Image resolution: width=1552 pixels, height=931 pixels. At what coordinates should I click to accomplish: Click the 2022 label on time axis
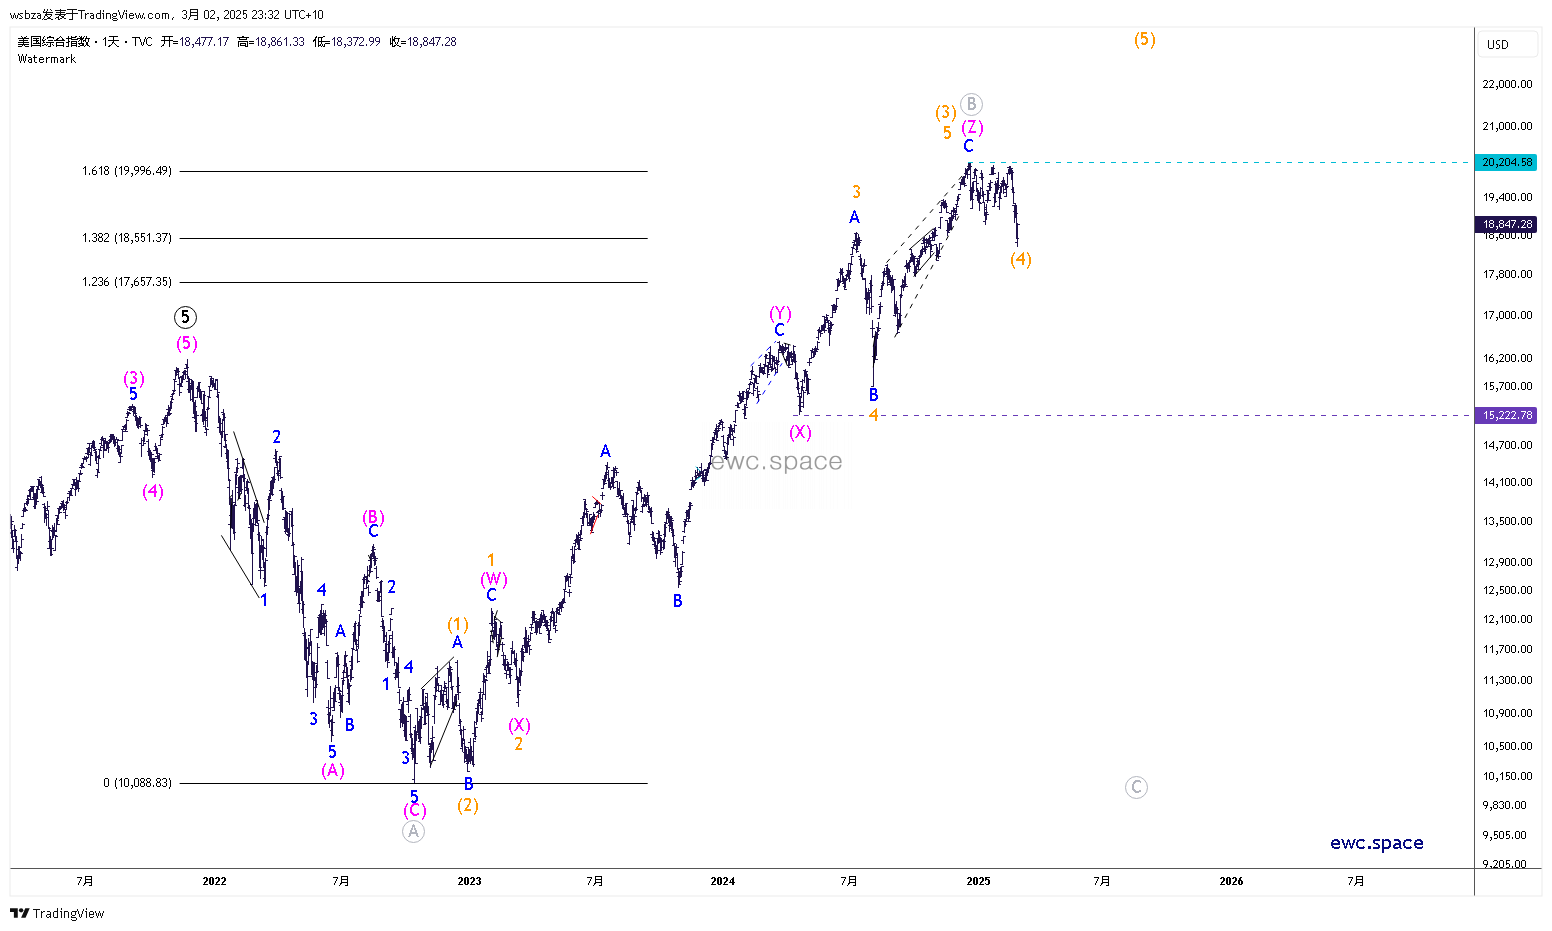coord(214,881)
